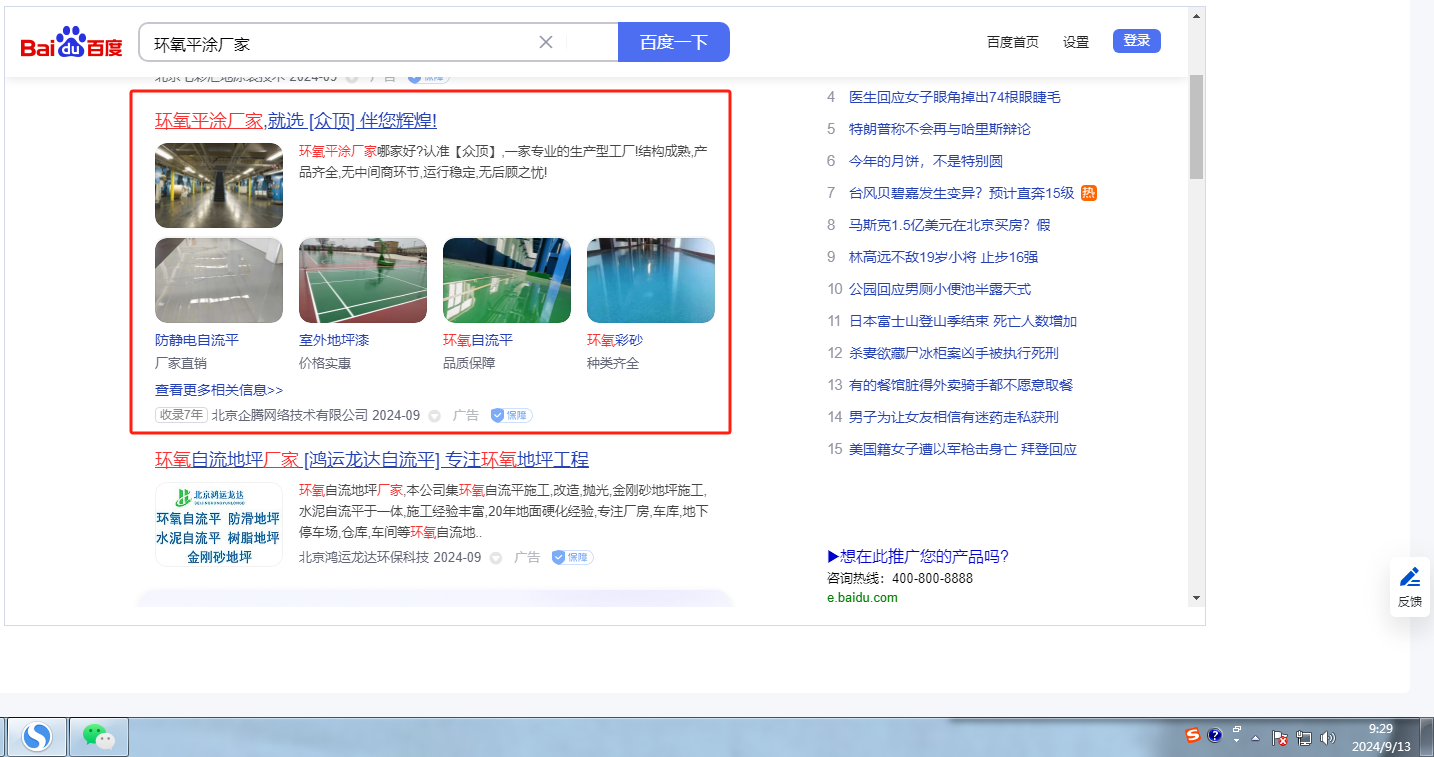Click the page scrollbar down arrow
The width and height of the screenshot is (1434, 757).
pyautogui.click(x=1196, y=598)
